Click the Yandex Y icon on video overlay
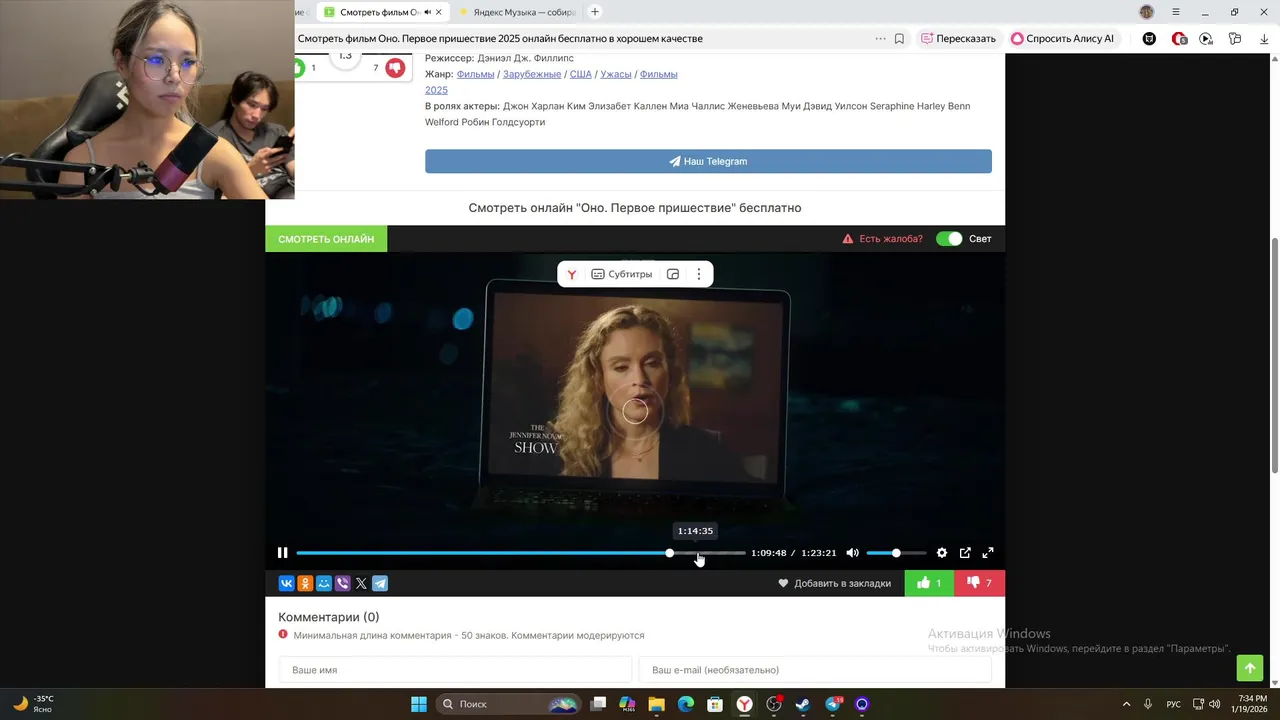1280x720 pixels. pyautogui.click(x=572, y=274)
